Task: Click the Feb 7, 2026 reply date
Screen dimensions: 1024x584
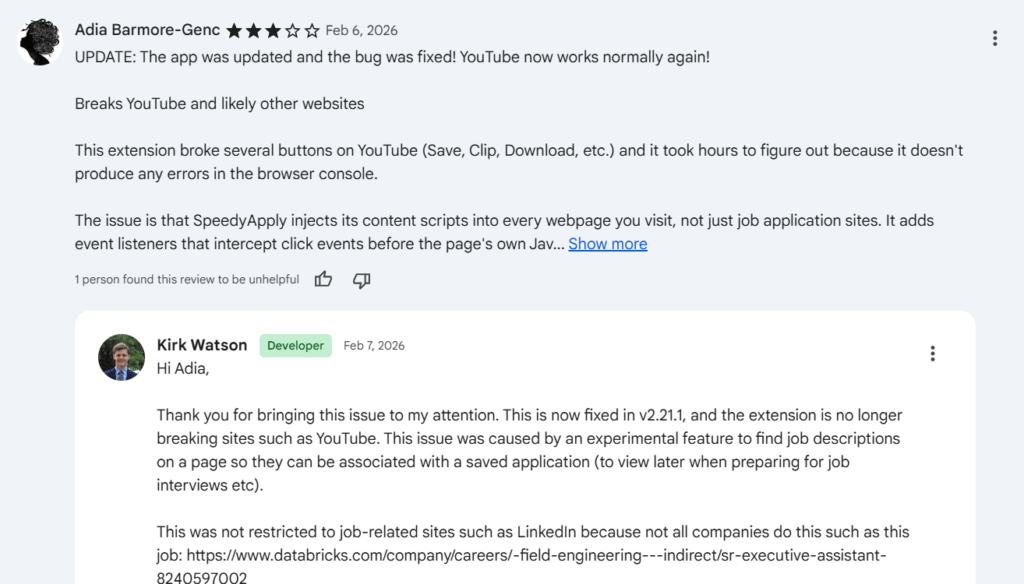Action: click(373, 345)
